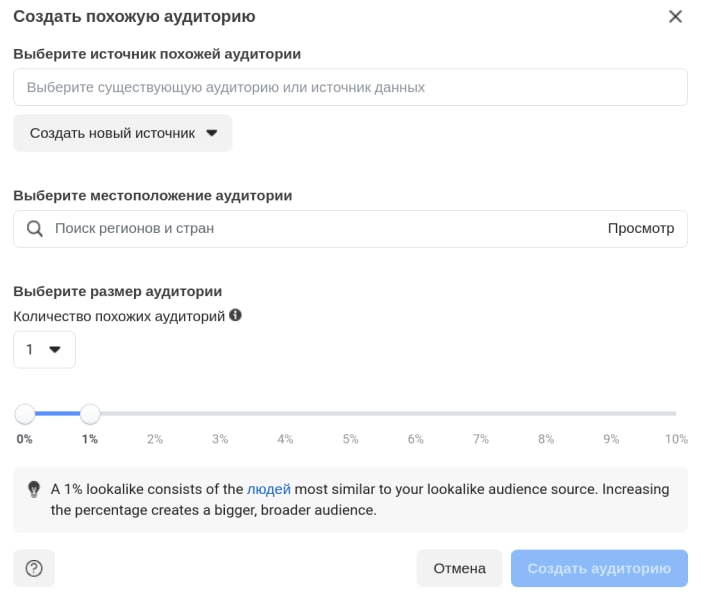The image size is (702, 600).
Task: Click the 'Создать аудиторию' button
Action: 599,568
